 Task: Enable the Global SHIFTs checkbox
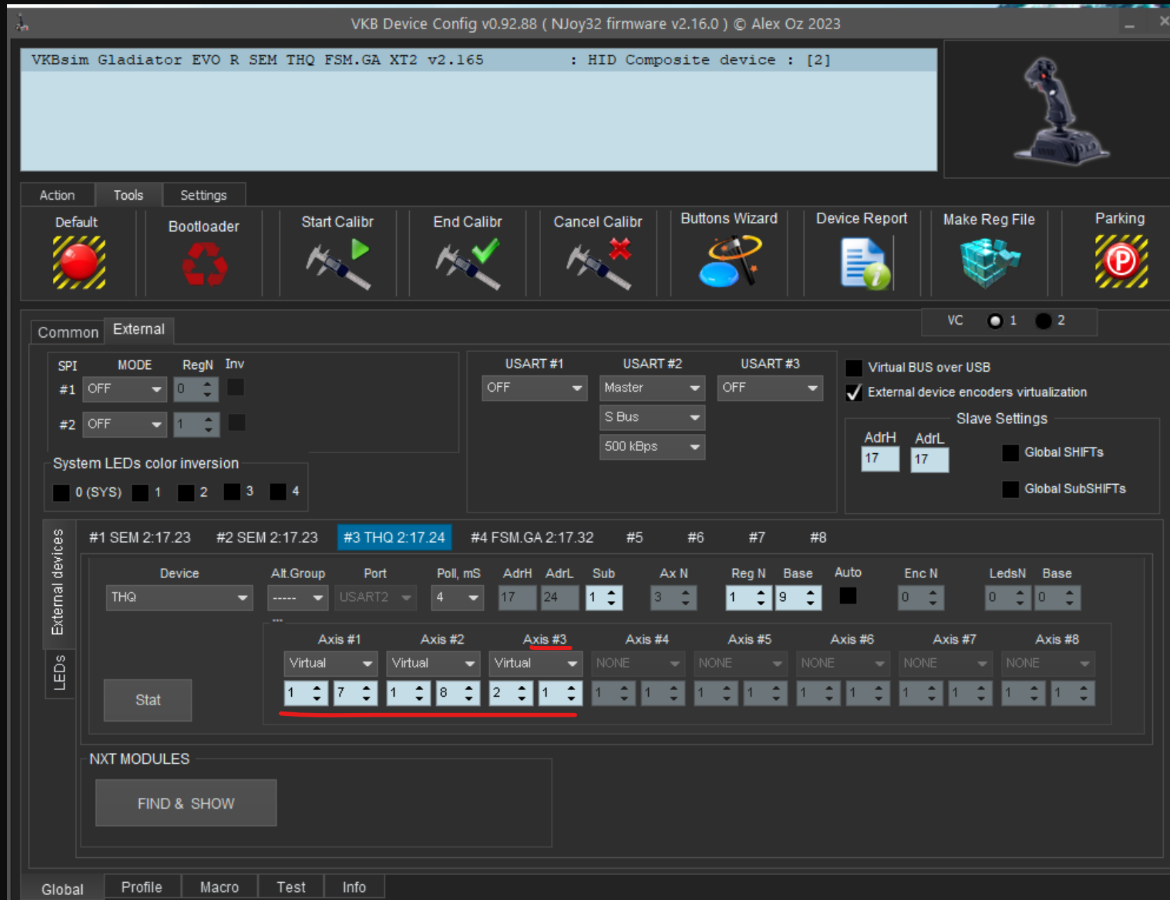coord(1010,452)
